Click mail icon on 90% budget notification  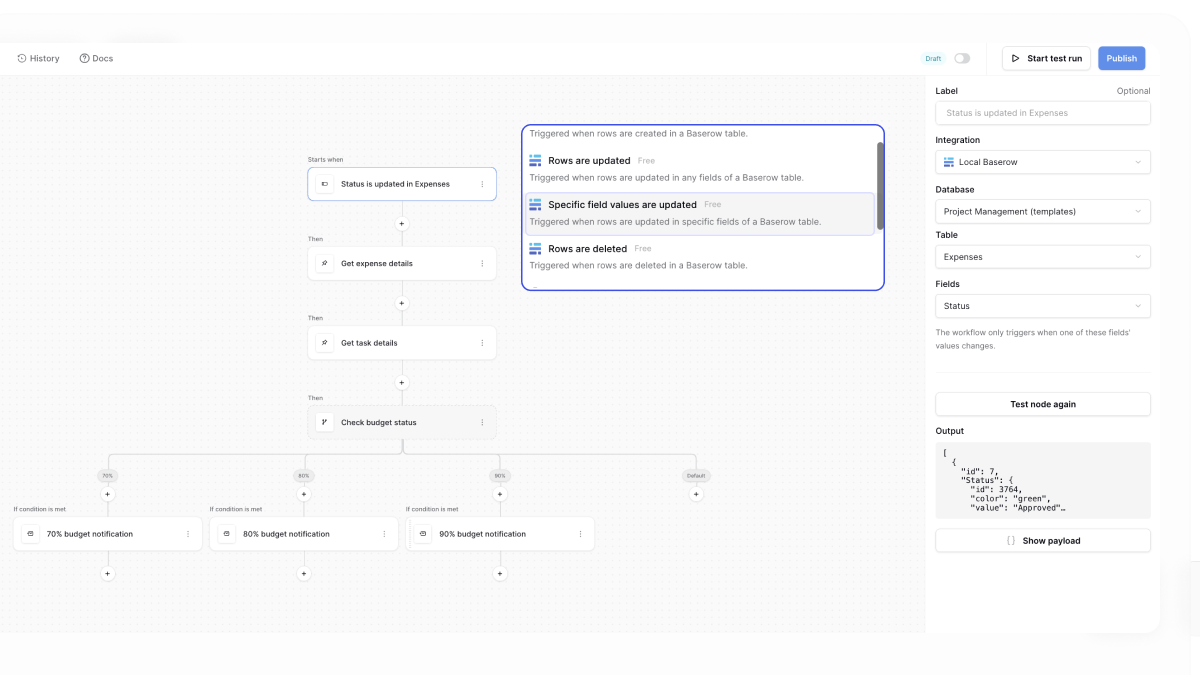(422, 534)
